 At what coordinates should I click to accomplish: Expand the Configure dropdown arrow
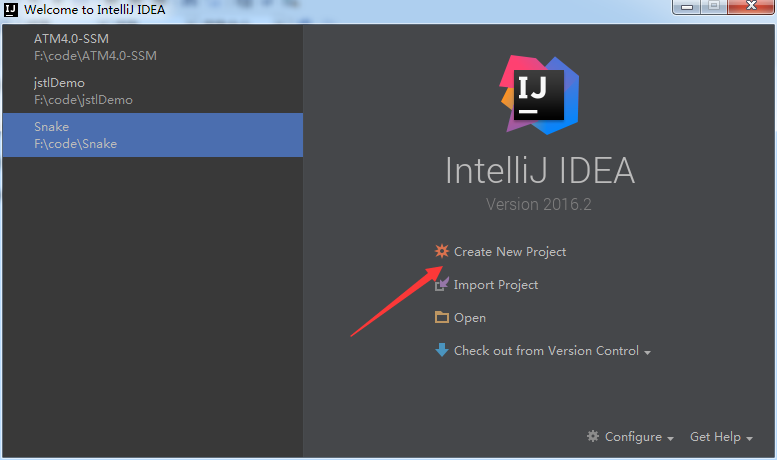(670, 439)
